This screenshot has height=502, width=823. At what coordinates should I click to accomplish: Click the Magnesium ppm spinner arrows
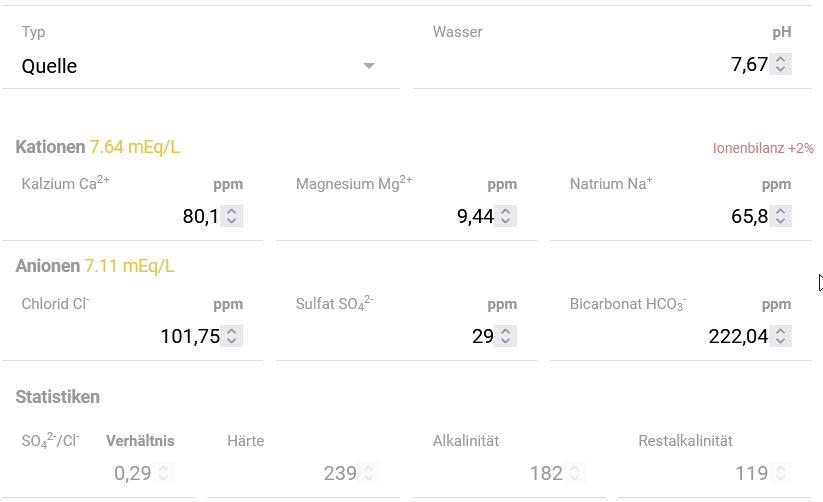[x=506, y=216]
